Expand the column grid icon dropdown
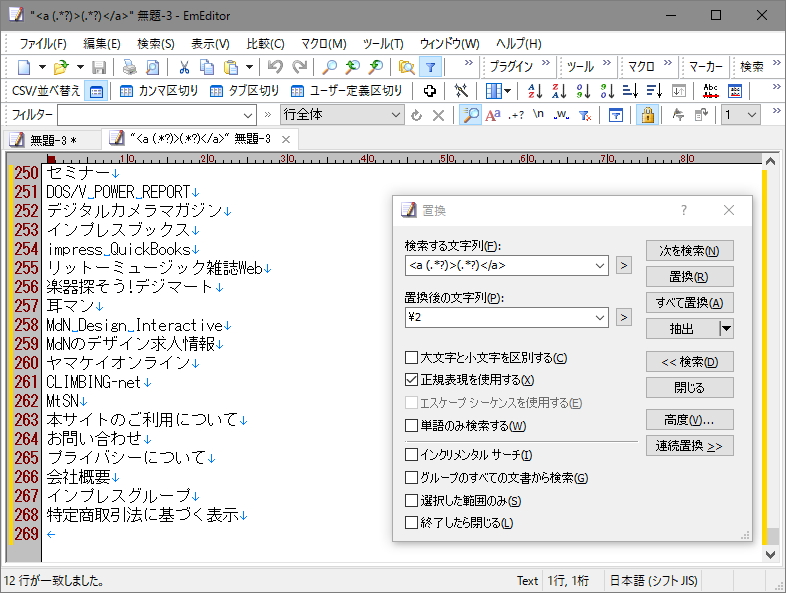786x593 pixels. pos(507,91)
